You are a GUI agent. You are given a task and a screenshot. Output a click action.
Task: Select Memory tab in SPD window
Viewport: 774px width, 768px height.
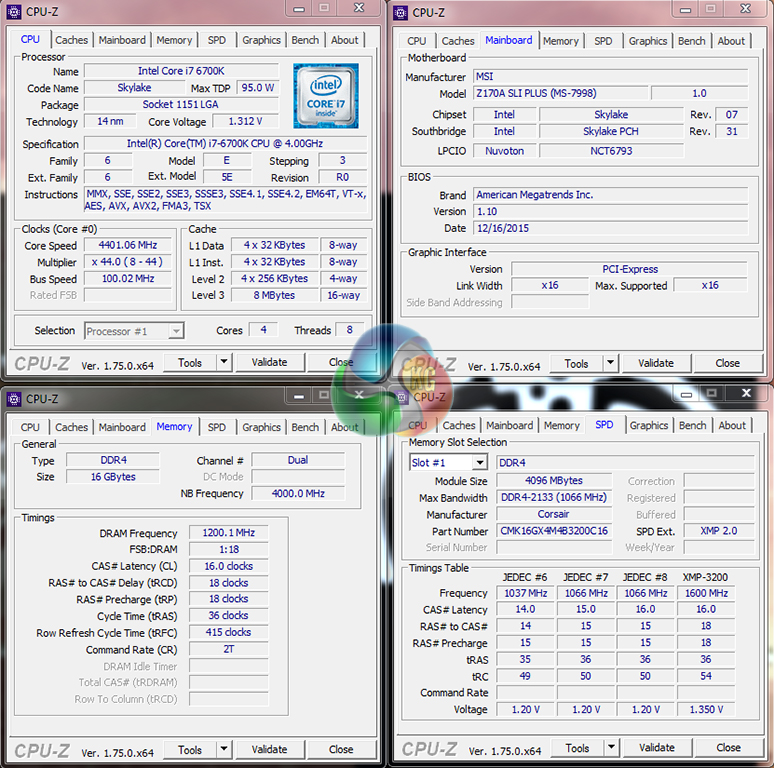click(562, 425)
